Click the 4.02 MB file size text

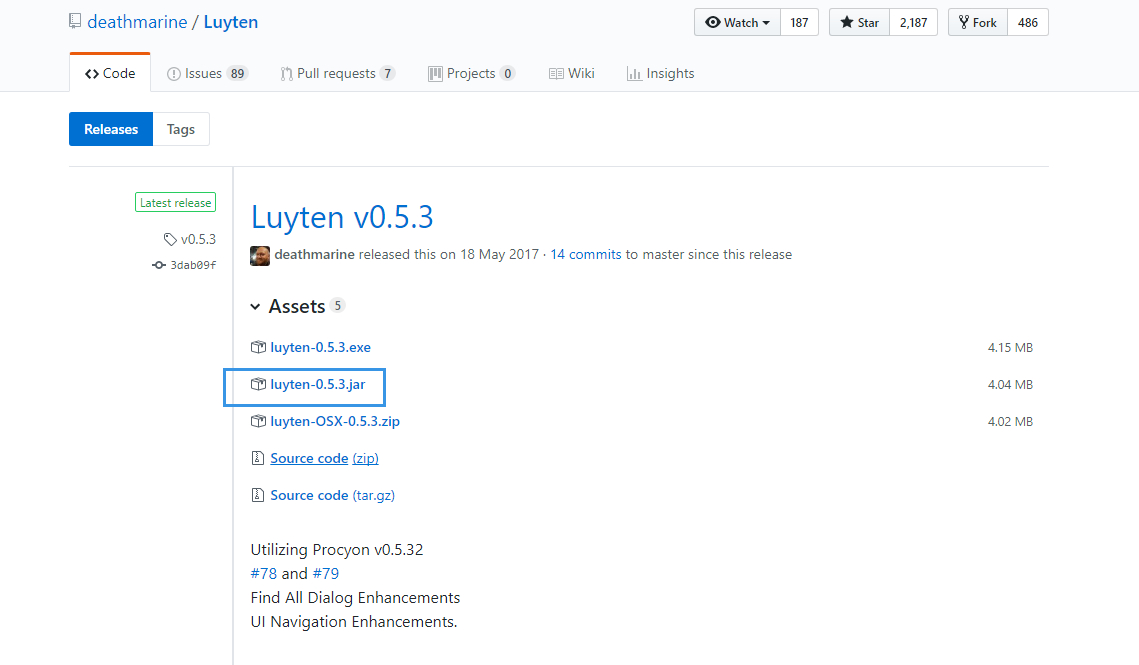tap(1010, 422)
